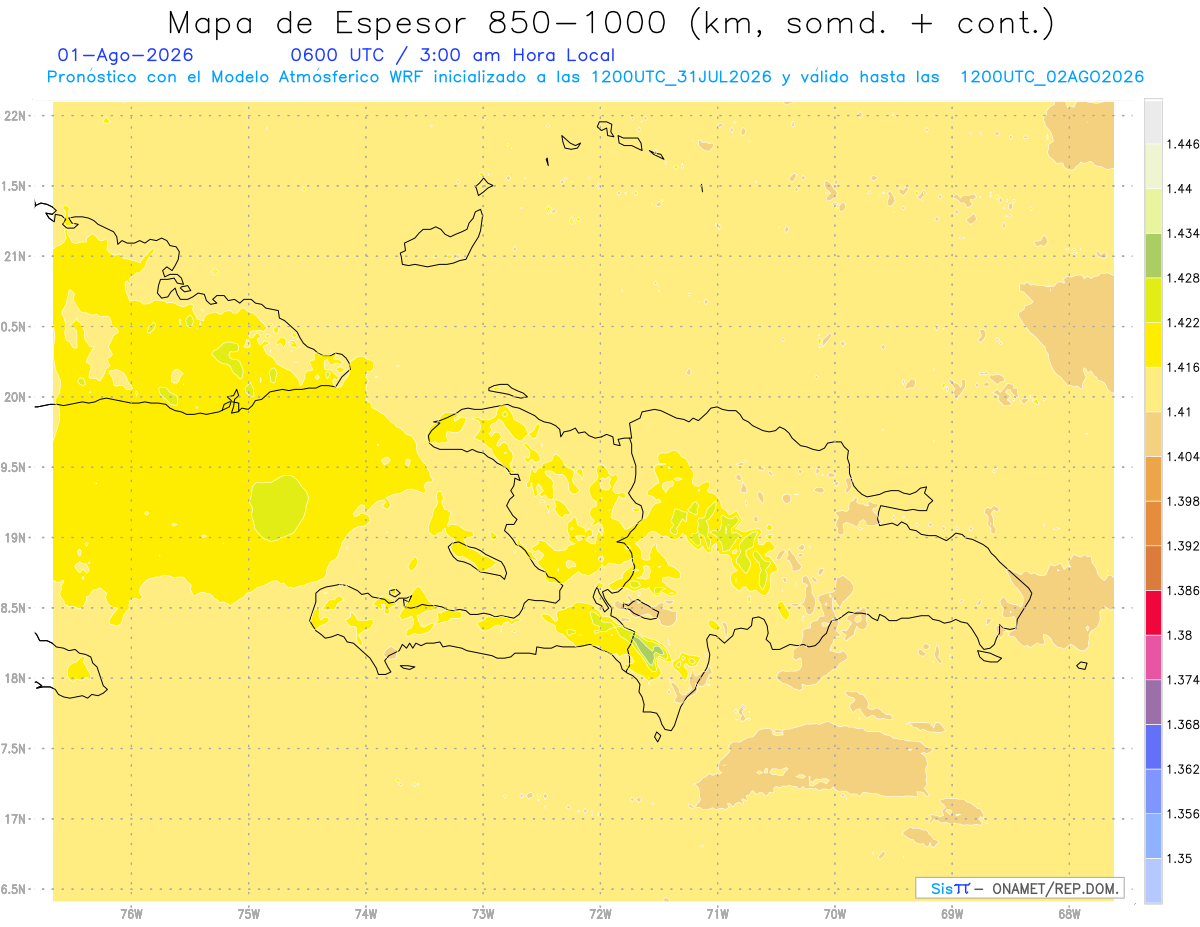Pick the 1.416 colorbar value

1183,367
